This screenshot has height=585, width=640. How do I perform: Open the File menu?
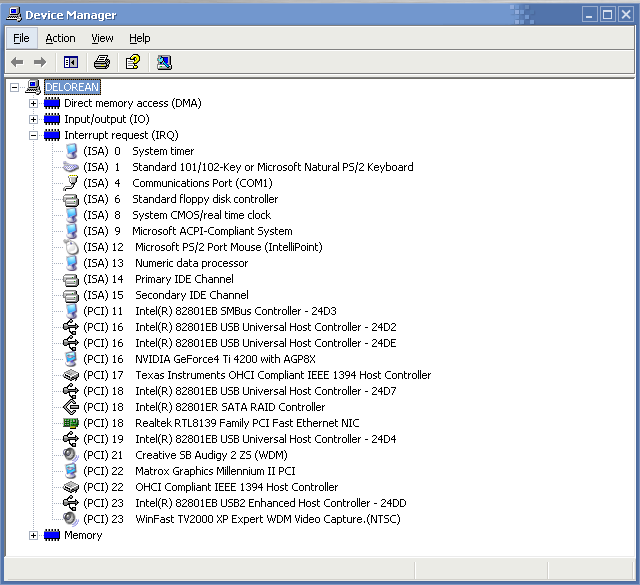(x=21, y=38)
